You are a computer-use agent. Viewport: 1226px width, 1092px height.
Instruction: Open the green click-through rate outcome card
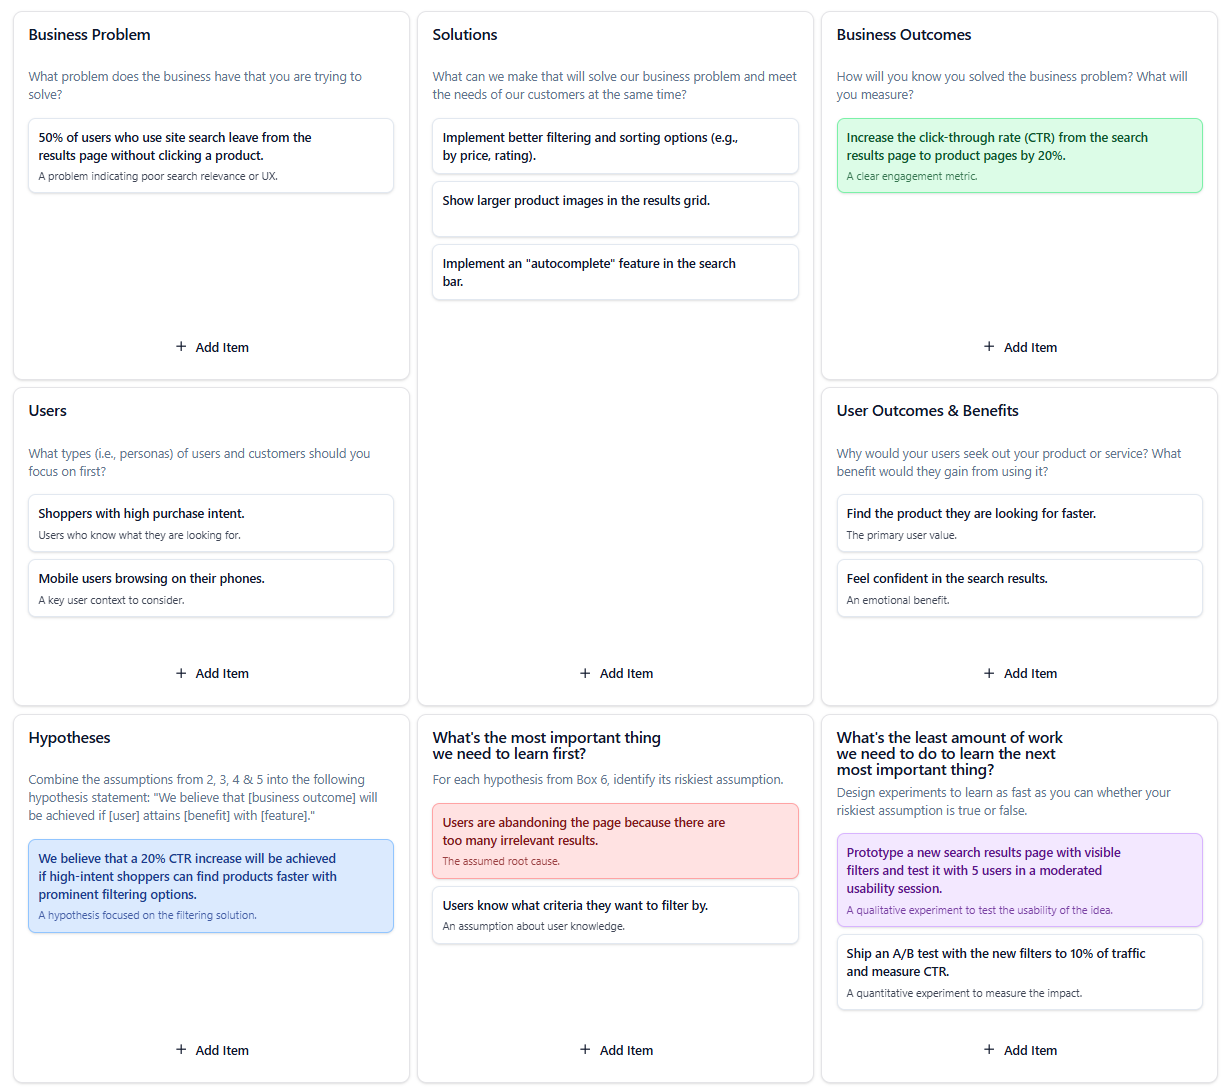1018,155
